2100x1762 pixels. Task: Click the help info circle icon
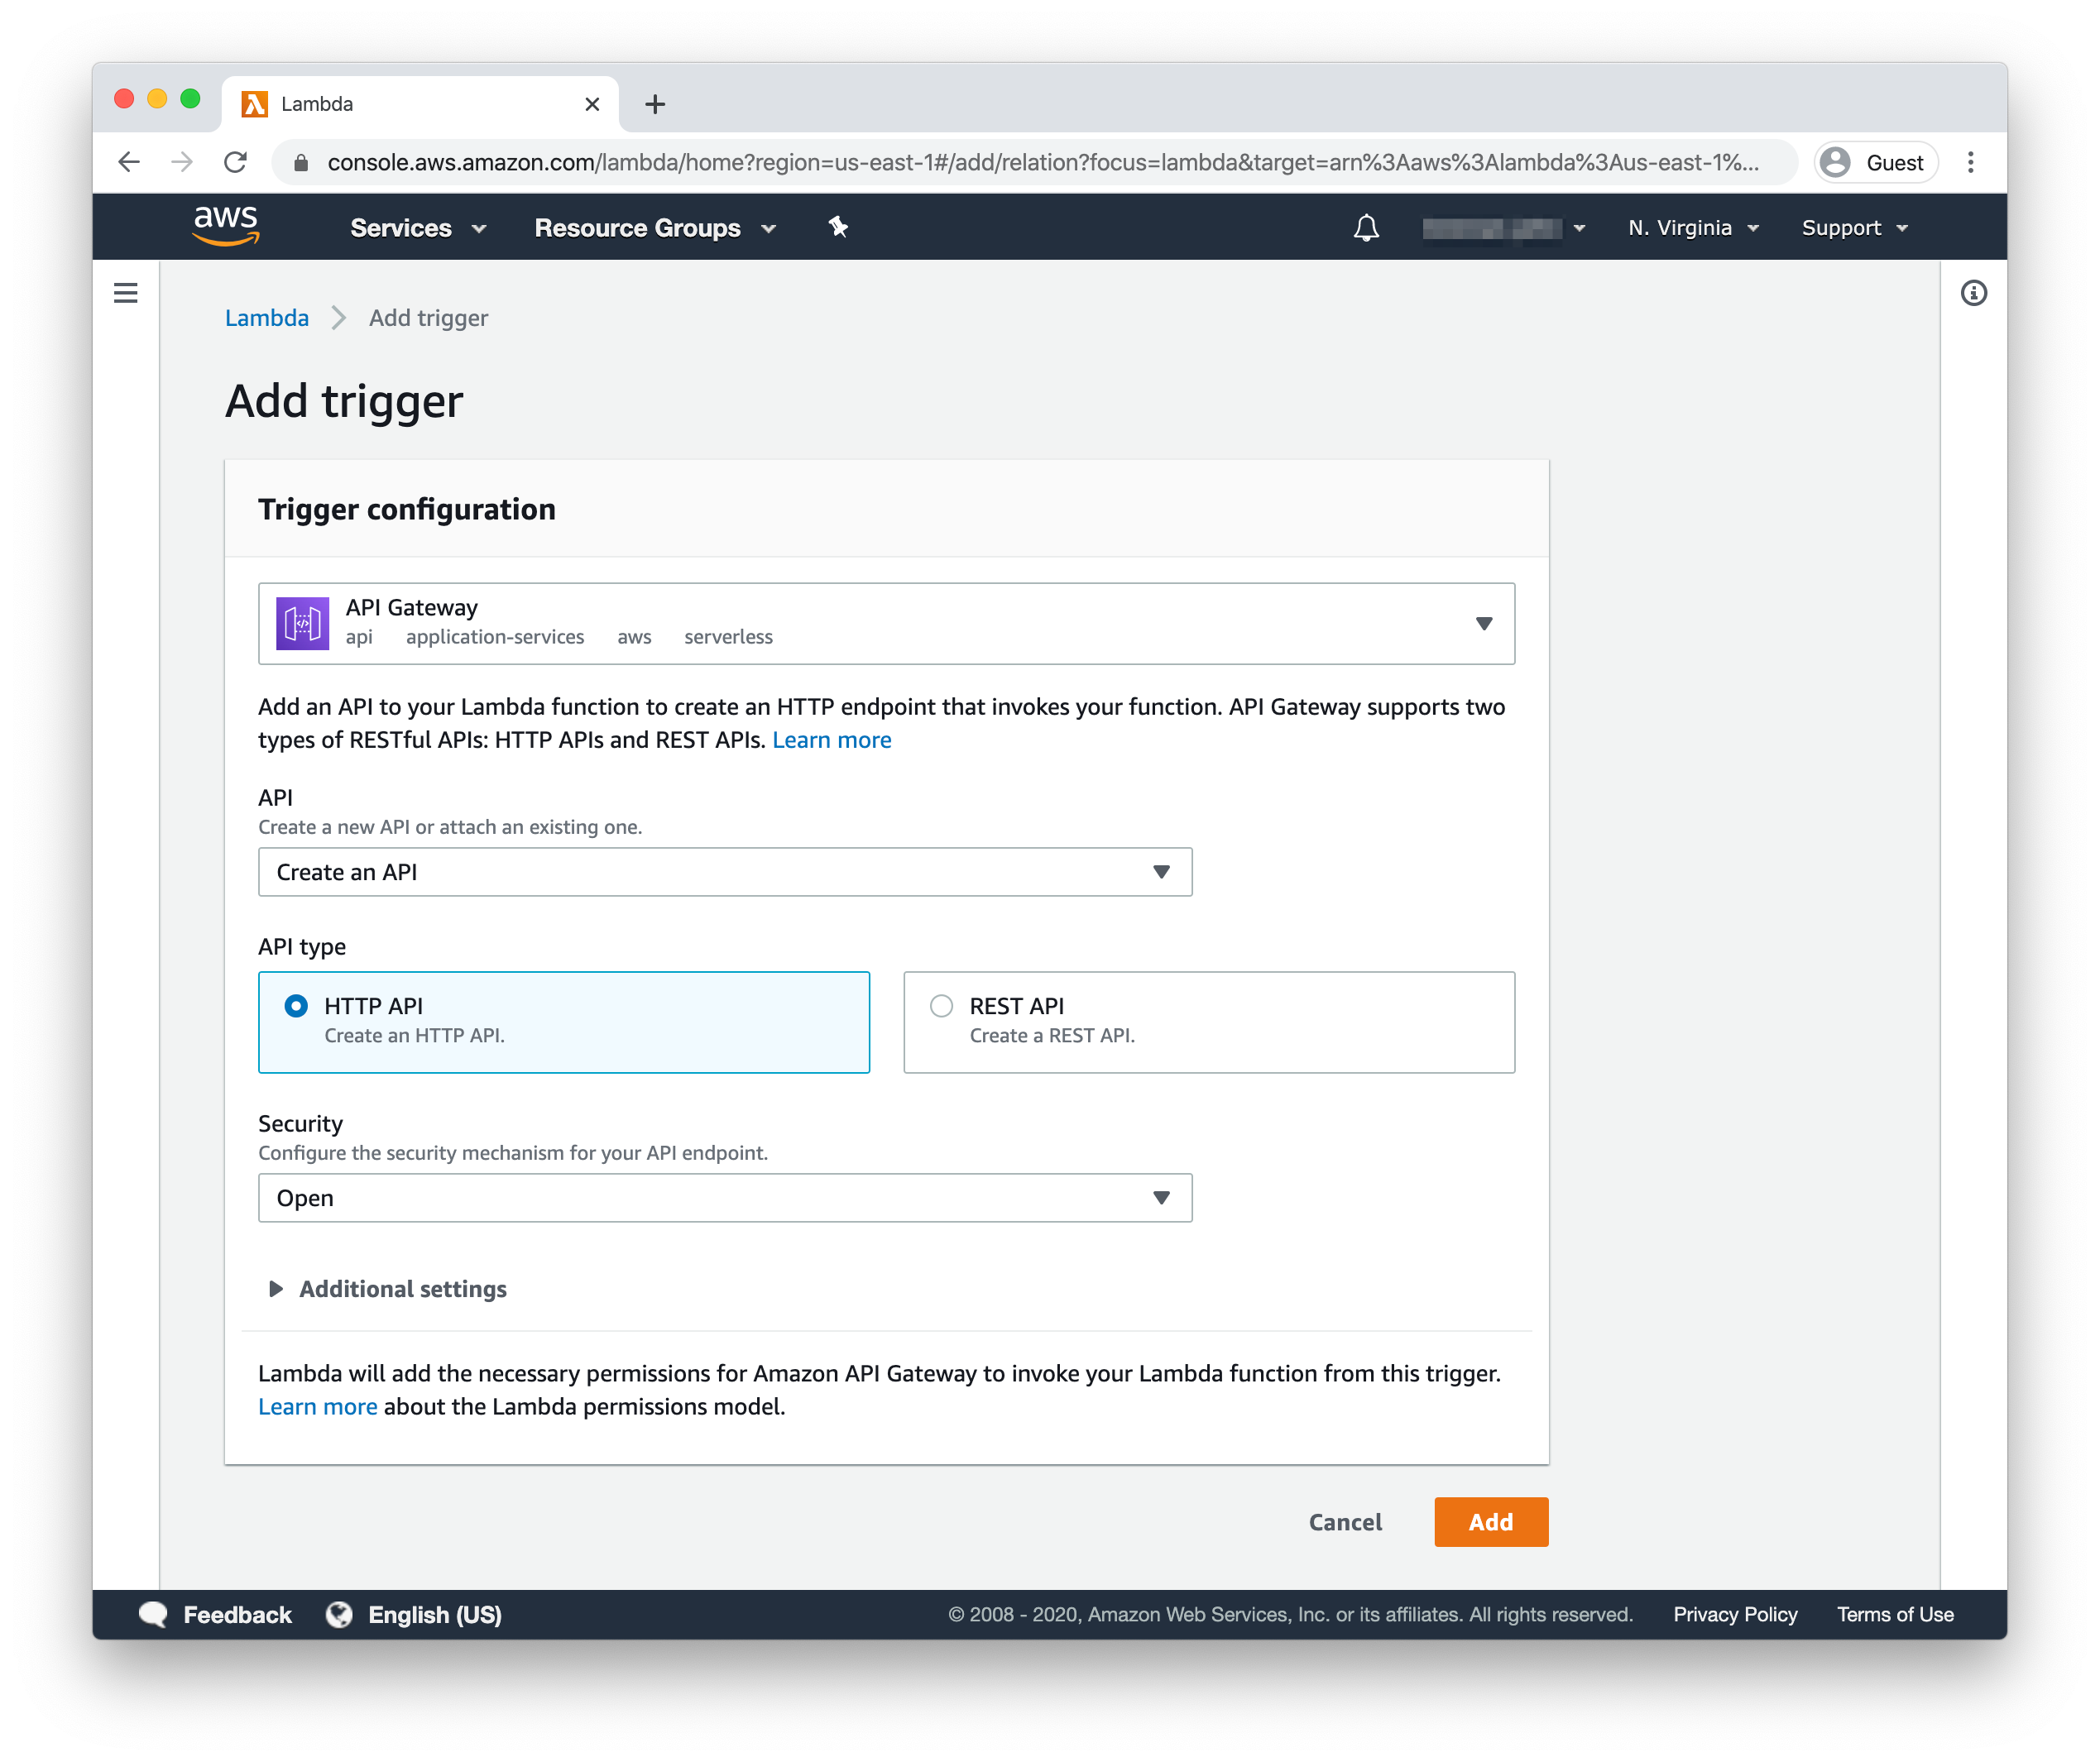(1973, 292)
